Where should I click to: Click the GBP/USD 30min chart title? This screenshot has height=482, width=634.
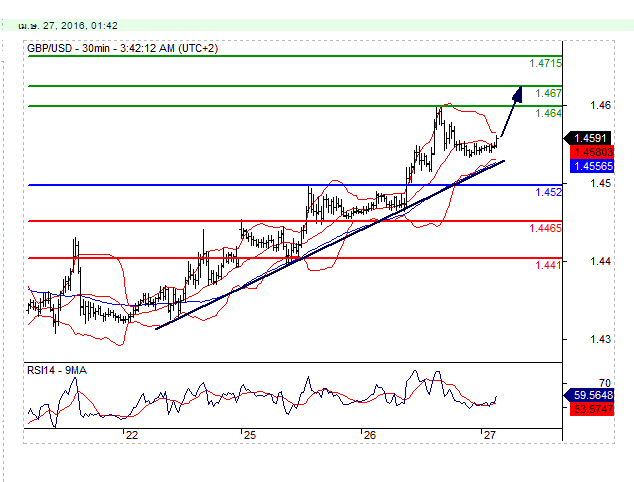tap(123, 49)
